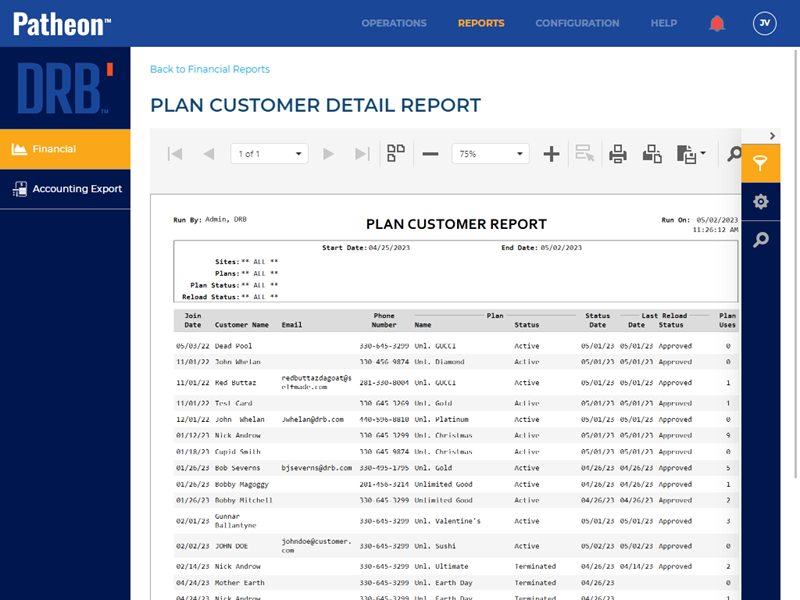800x600 pixels.
Task: Click the zoom out minus icon
Action: tap(430, 154)
